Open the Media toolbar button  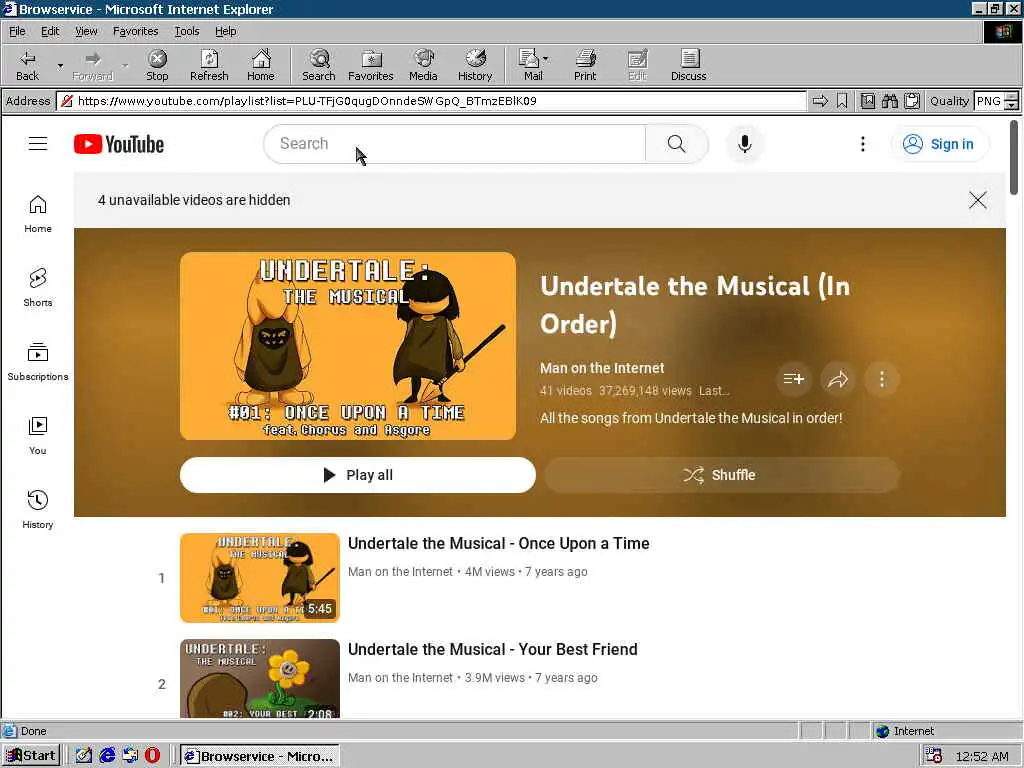(x=423, y=65)
